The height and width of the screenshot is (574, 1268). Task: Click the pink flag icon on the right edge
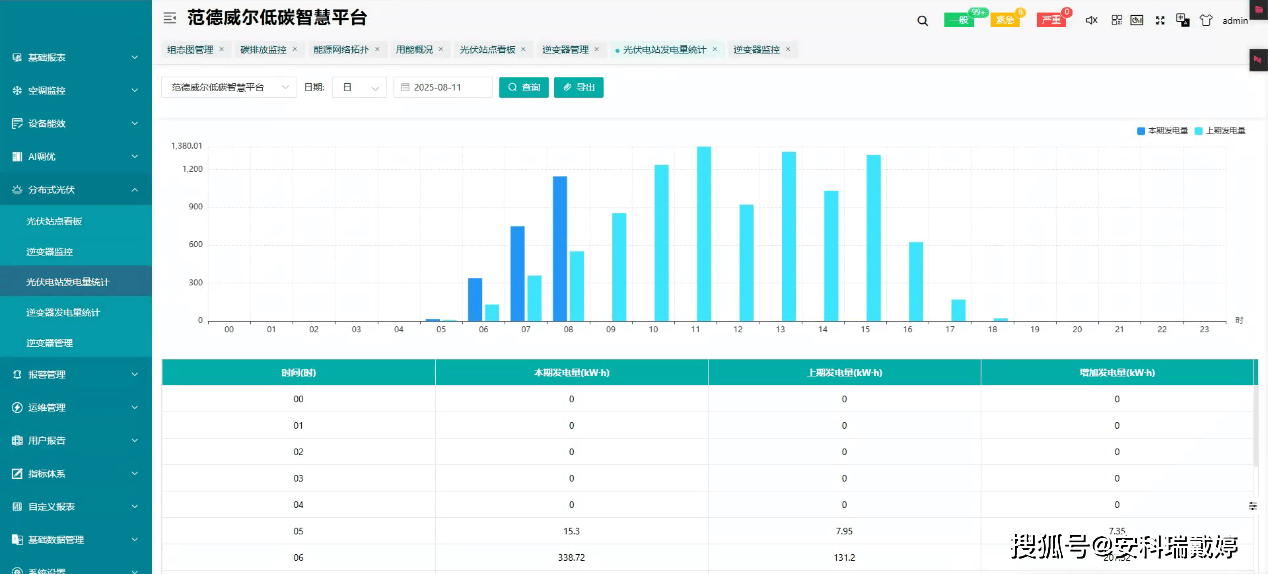[1258, 60]
